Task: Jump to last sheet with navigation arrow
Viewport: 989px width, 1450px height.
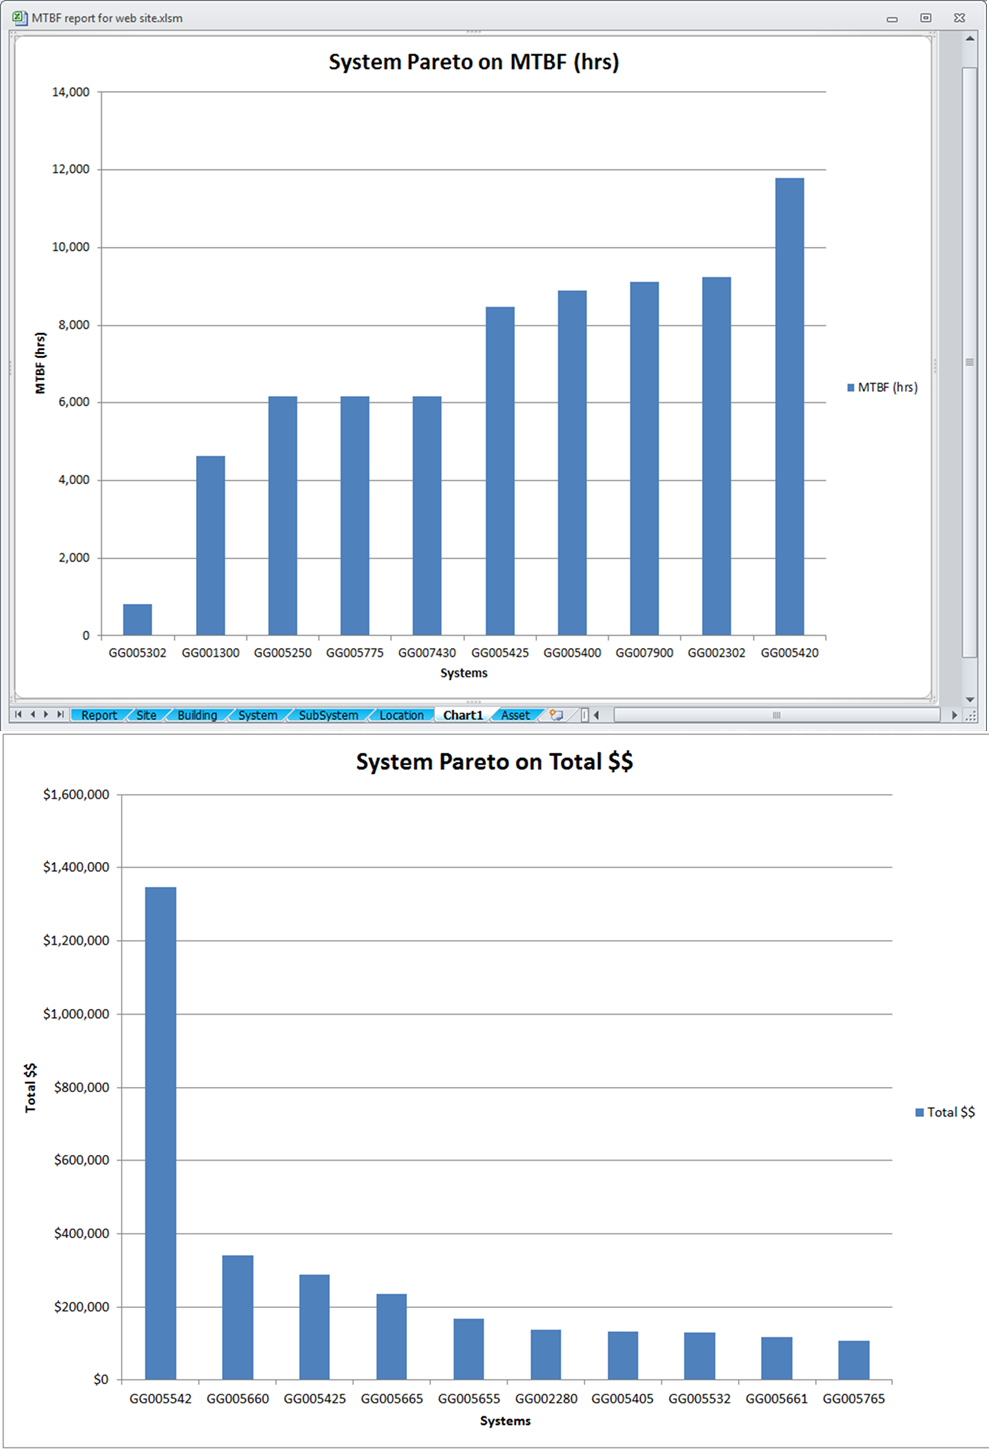Action: pyautogui.click(x=60, y=715)
